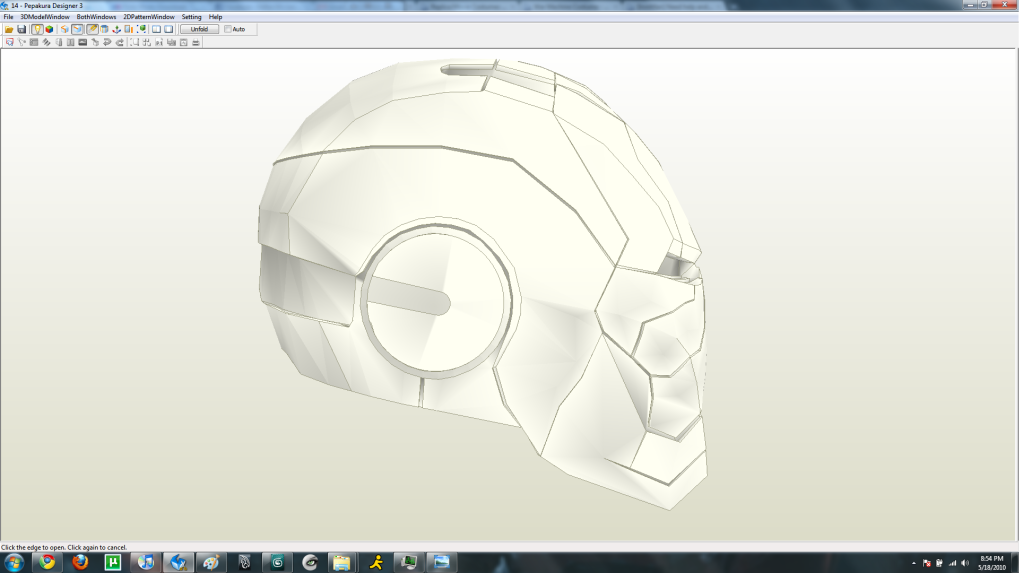Open the BothWindows menu

97,17
